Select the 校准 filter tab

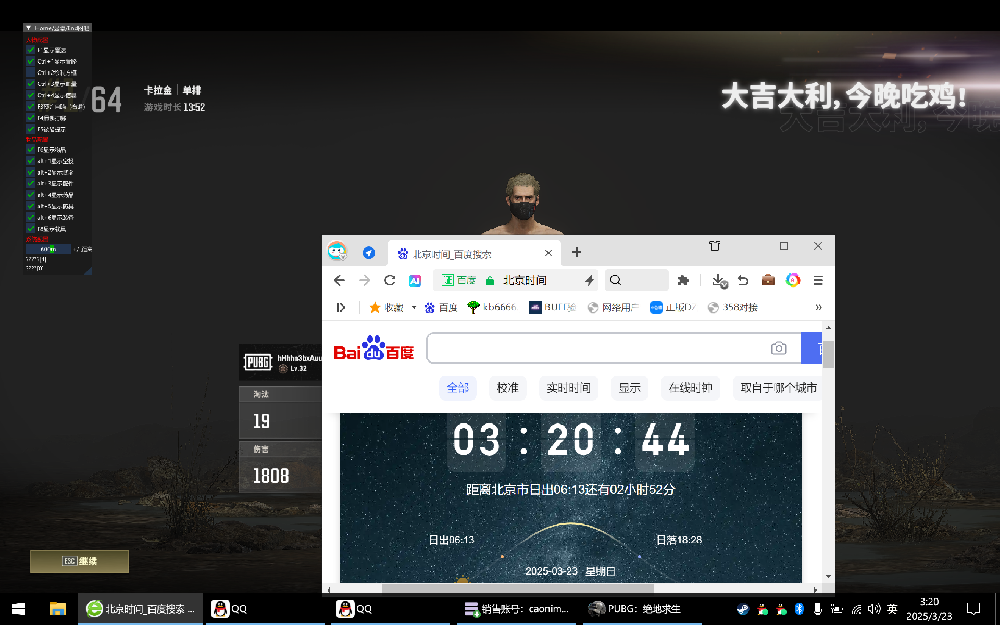[508, 388]
